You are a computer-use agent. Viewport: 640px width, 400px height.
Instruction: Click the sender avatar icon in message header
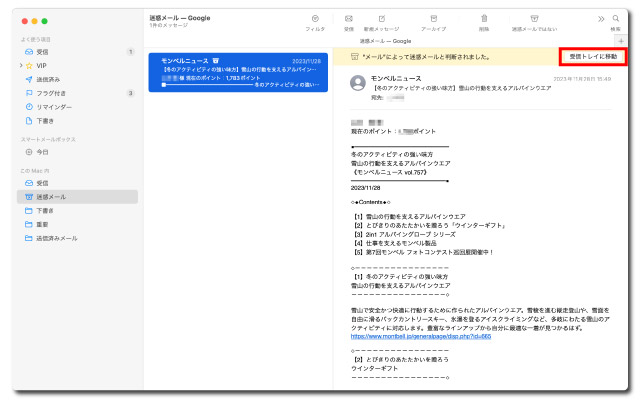tap(358, 83)
